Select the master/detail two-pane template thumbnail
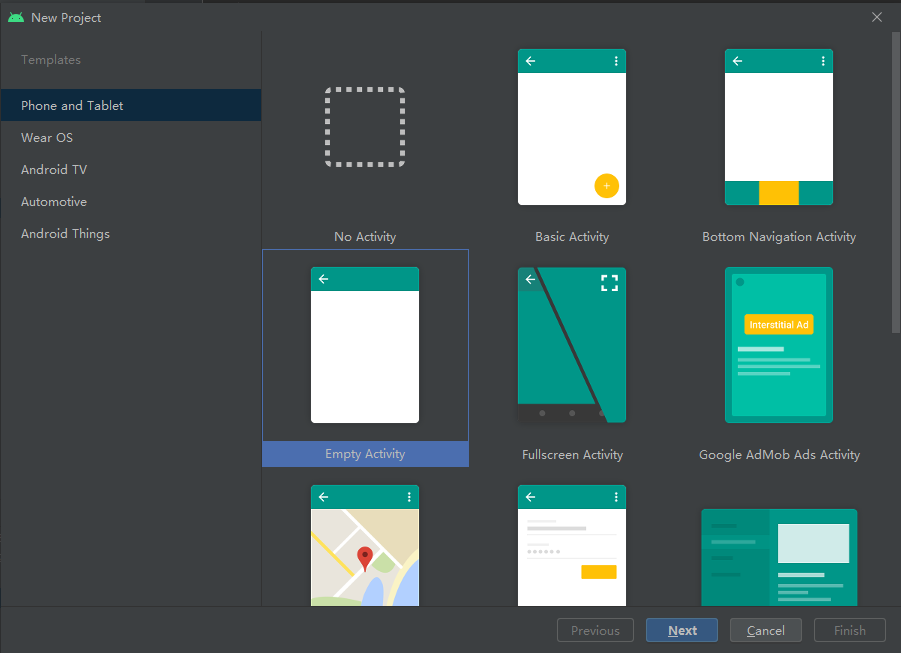 (779, 557)
